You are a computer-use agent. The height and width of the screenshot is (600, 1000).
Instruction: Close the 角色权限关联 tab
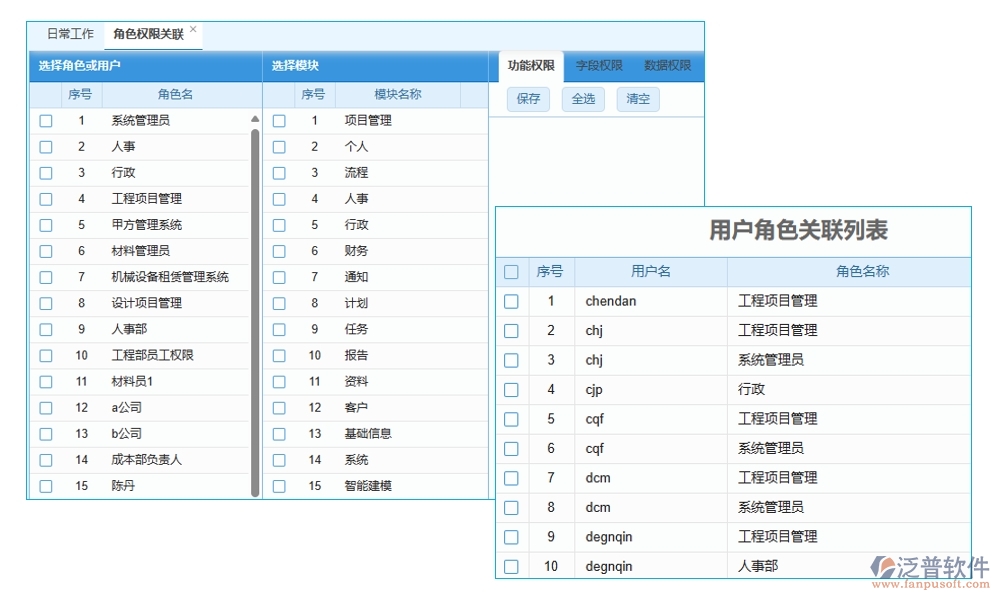click(x=194, y=28)
